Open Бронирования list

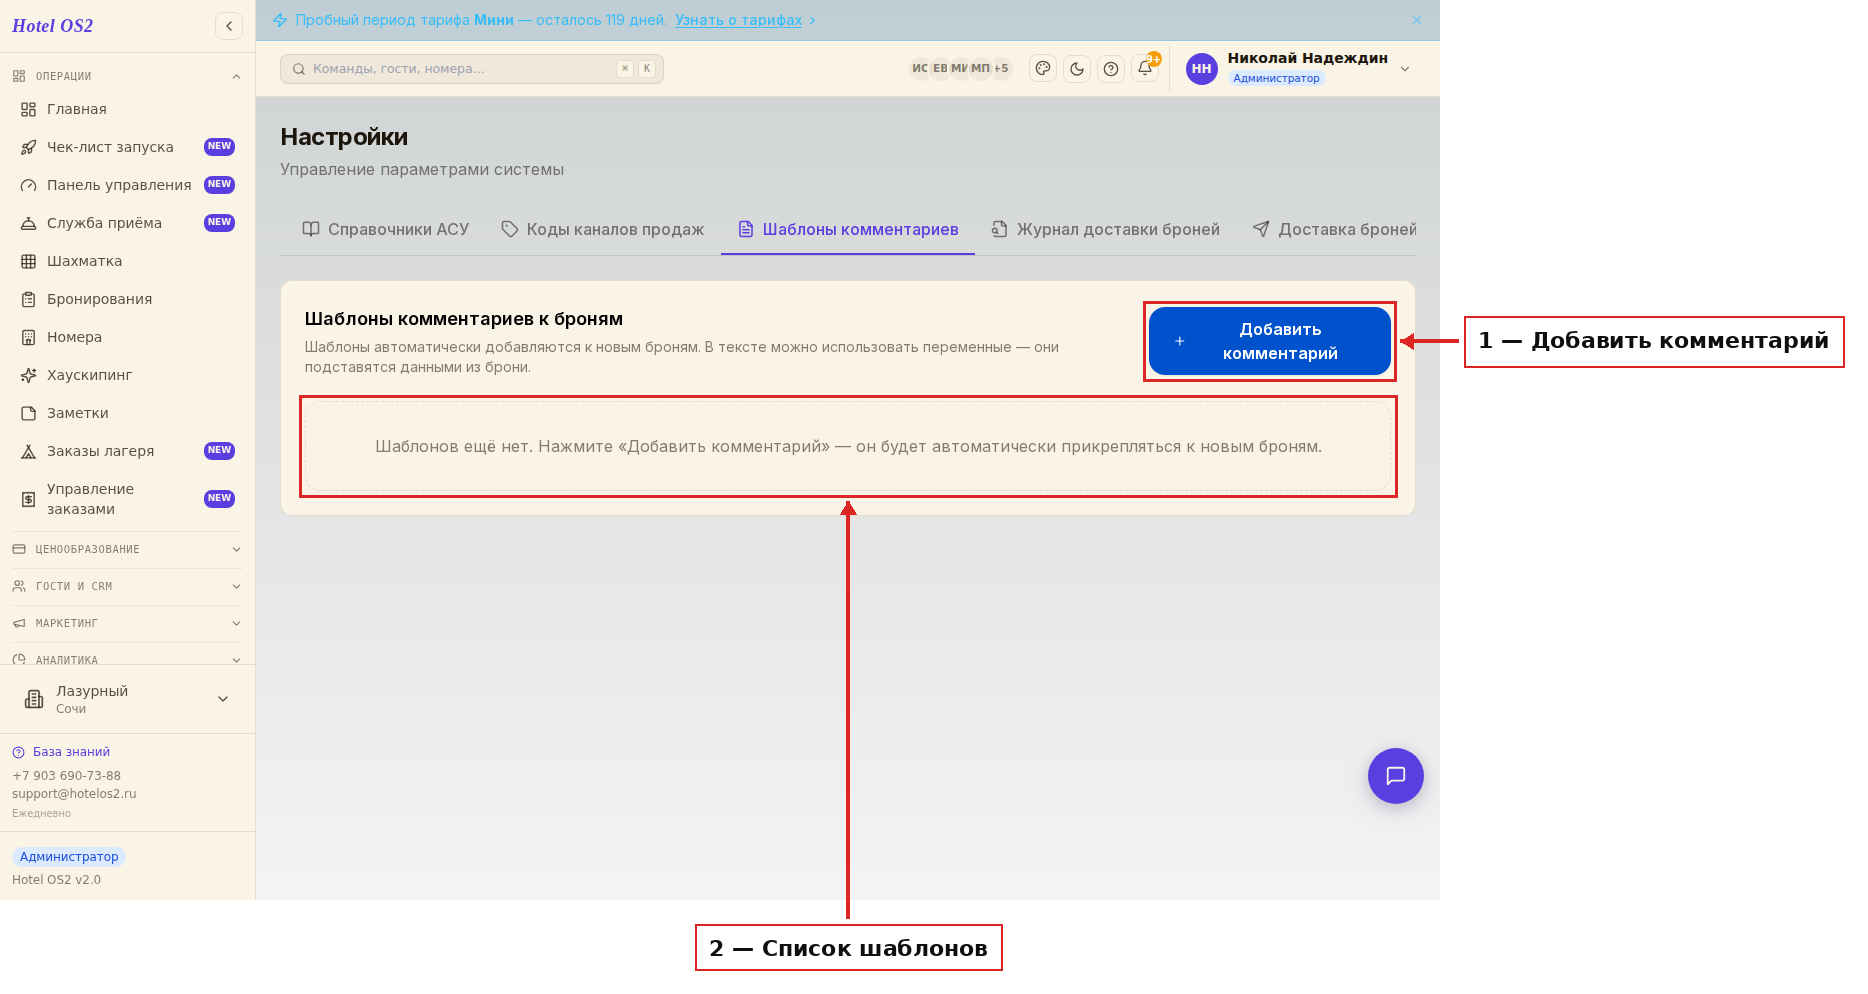pyautogui.click(x=127, y=299)
